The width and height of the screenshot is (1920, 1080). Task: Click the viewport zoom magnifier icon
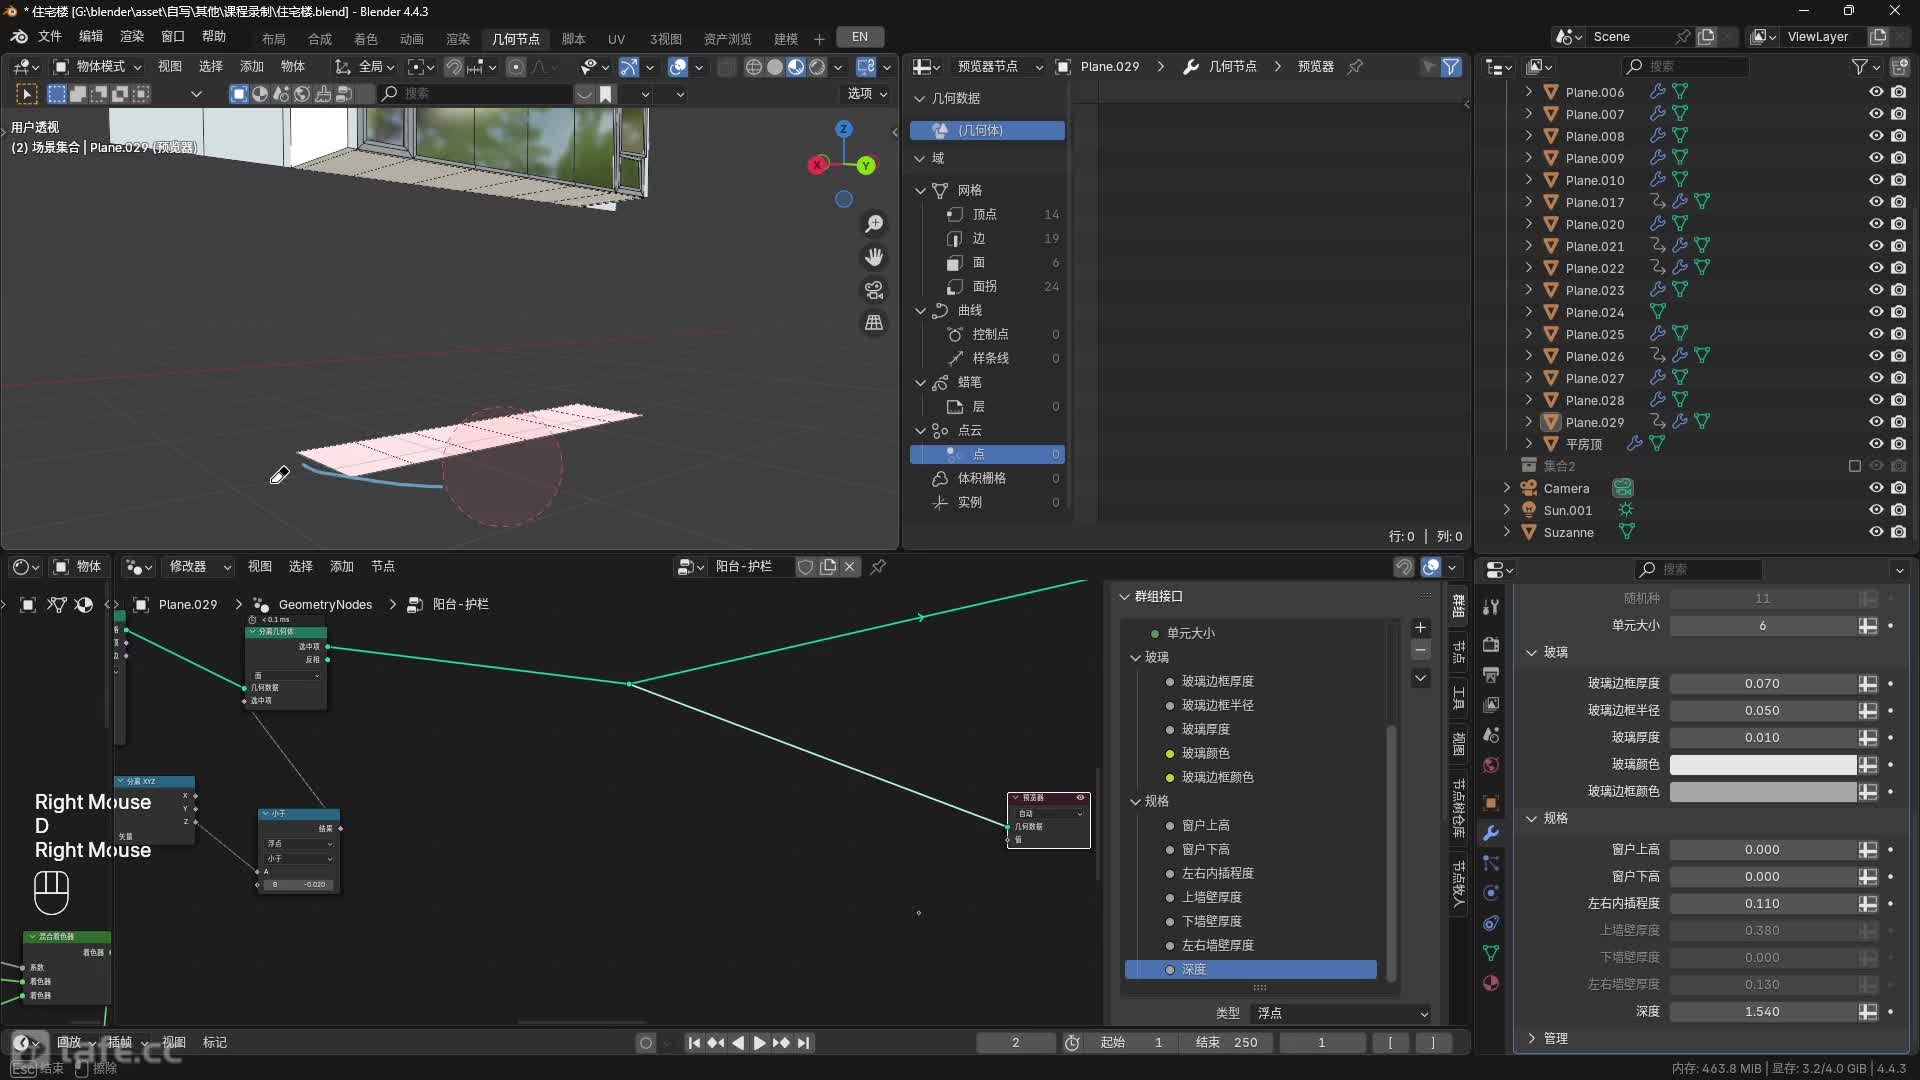click(874, 224)
